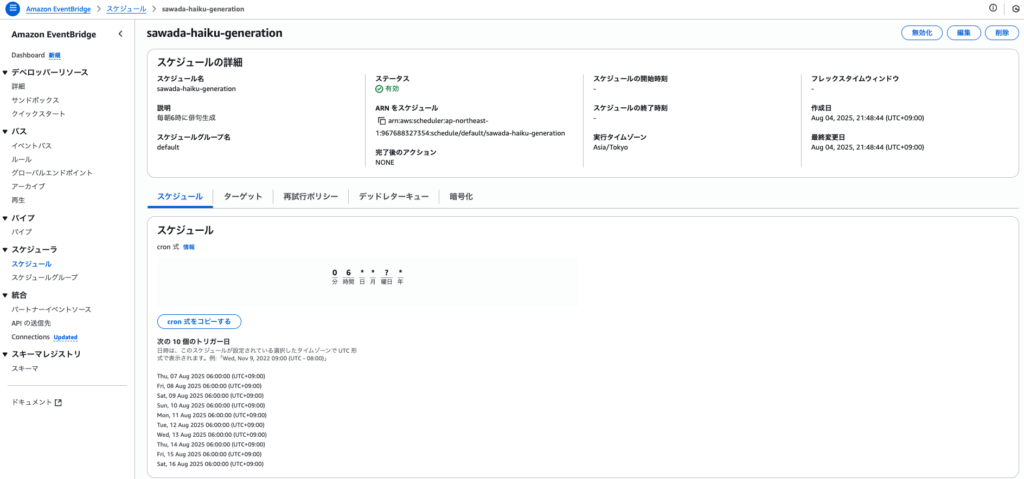
Task: Click the 完了後のアクション value NONE
Action: click(385, 163)
